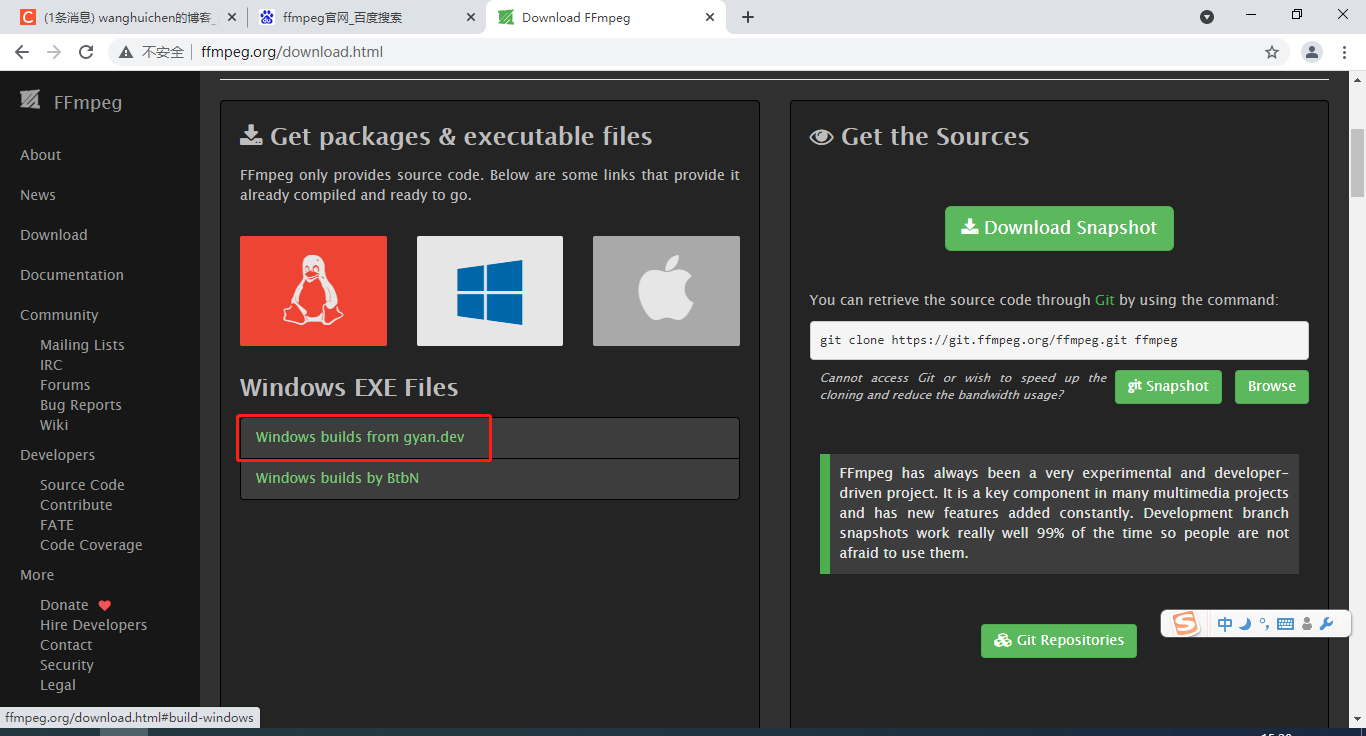Open the Contact sidebar link
Viewport: 1366px width, 736px height.
[66, 645]
